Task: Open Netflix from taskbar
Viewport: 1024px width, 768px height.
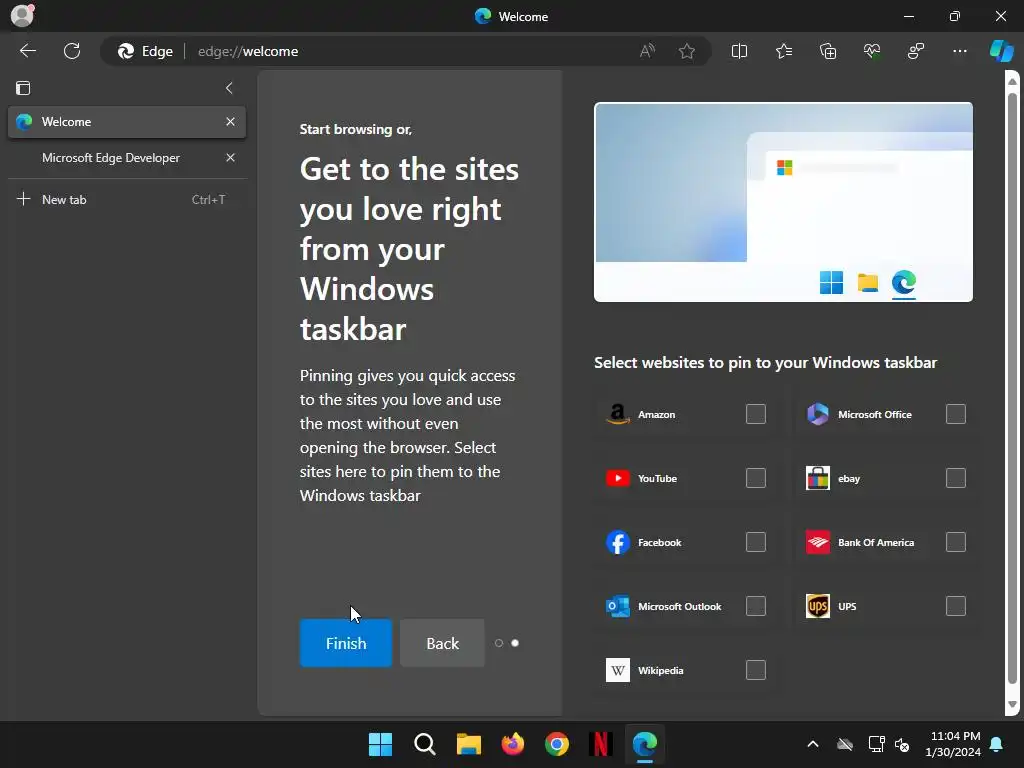Action: click(x=600, y=744)
